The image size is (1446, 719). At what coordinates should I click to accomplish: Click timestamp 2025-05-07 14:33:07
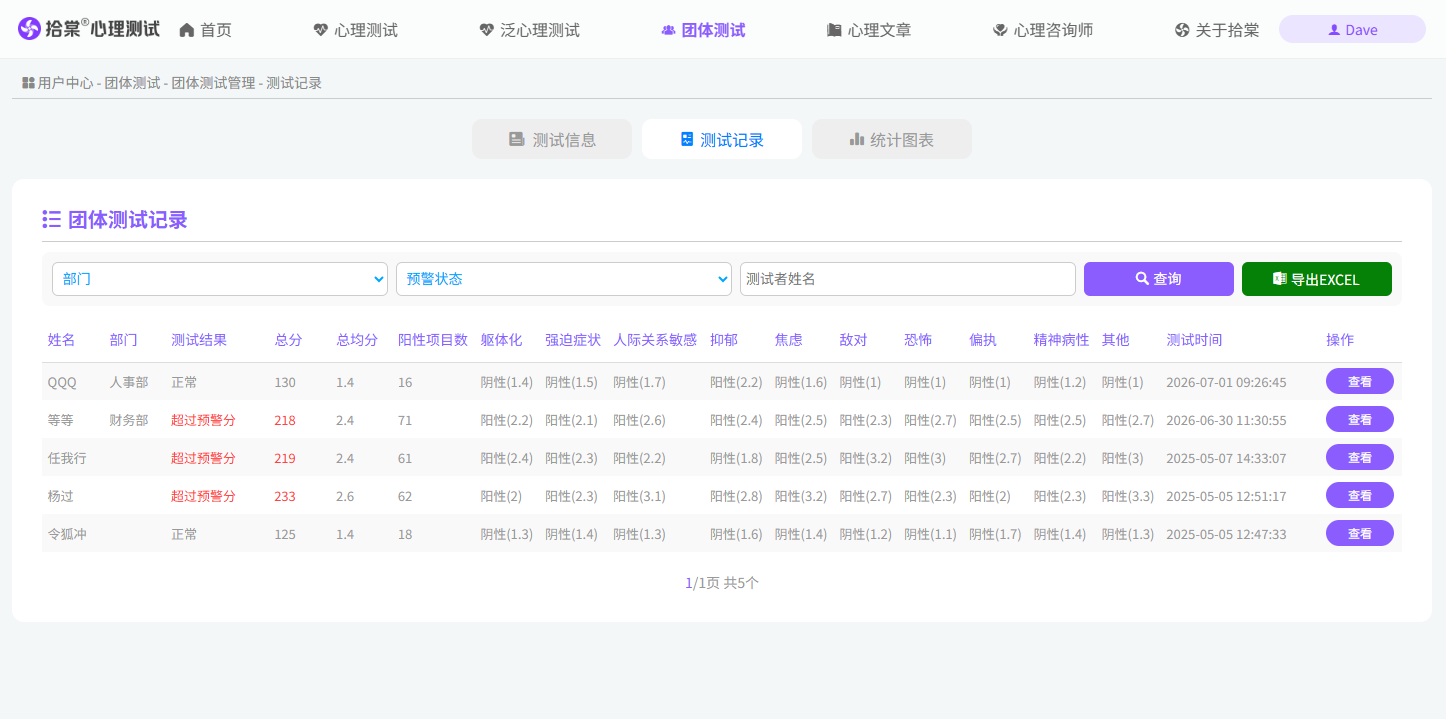(x=1226, y=458)
